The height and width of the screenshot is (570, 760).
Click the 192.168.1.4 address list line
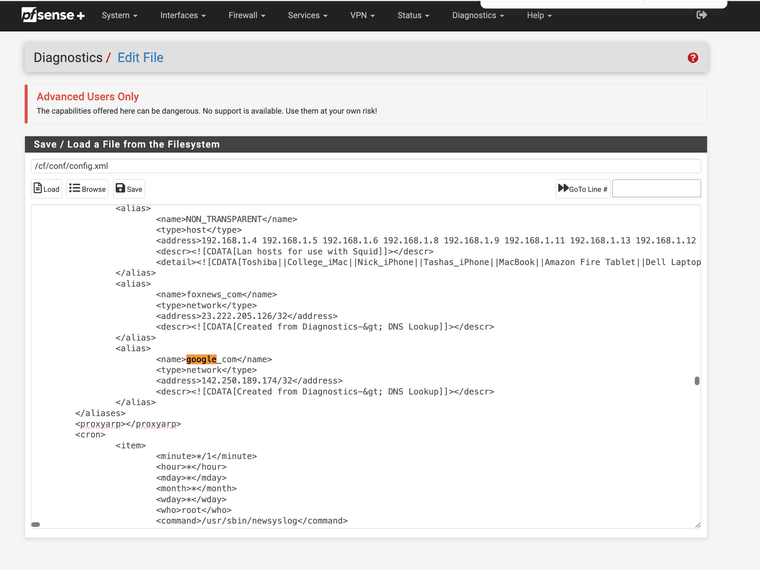tap(427, 240)
